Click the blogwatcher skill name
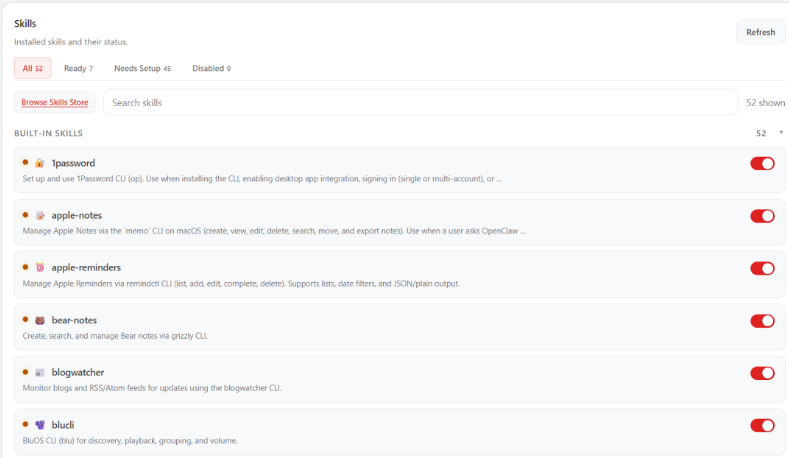The width and height of the screenshot is (789, 459). (x=77, y=372)
